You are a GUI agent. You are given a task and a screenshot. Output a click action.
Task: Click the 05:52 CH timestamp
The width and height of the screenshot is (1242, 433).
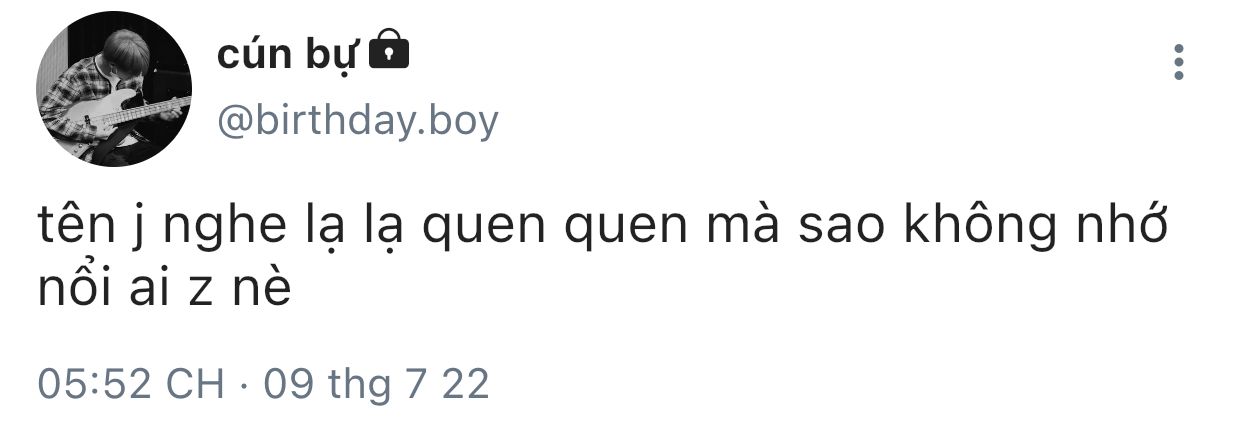pos(130,384)
